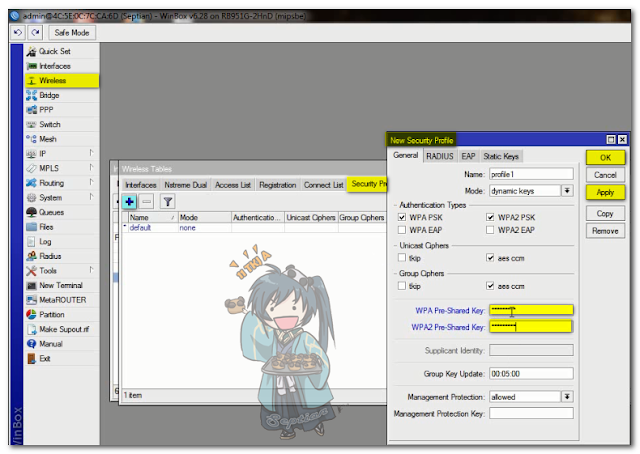Click WPA2 Pre-Shared Key field
The image size is (640, 454).
point(531,327)
